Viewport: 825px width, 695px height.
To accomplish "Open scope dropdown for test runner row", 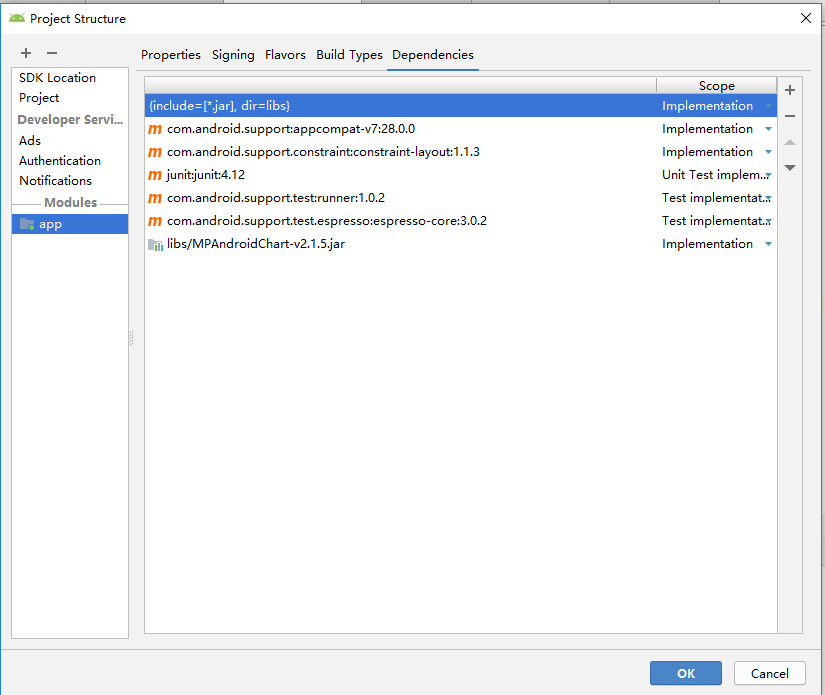I will tap(768, 198).
